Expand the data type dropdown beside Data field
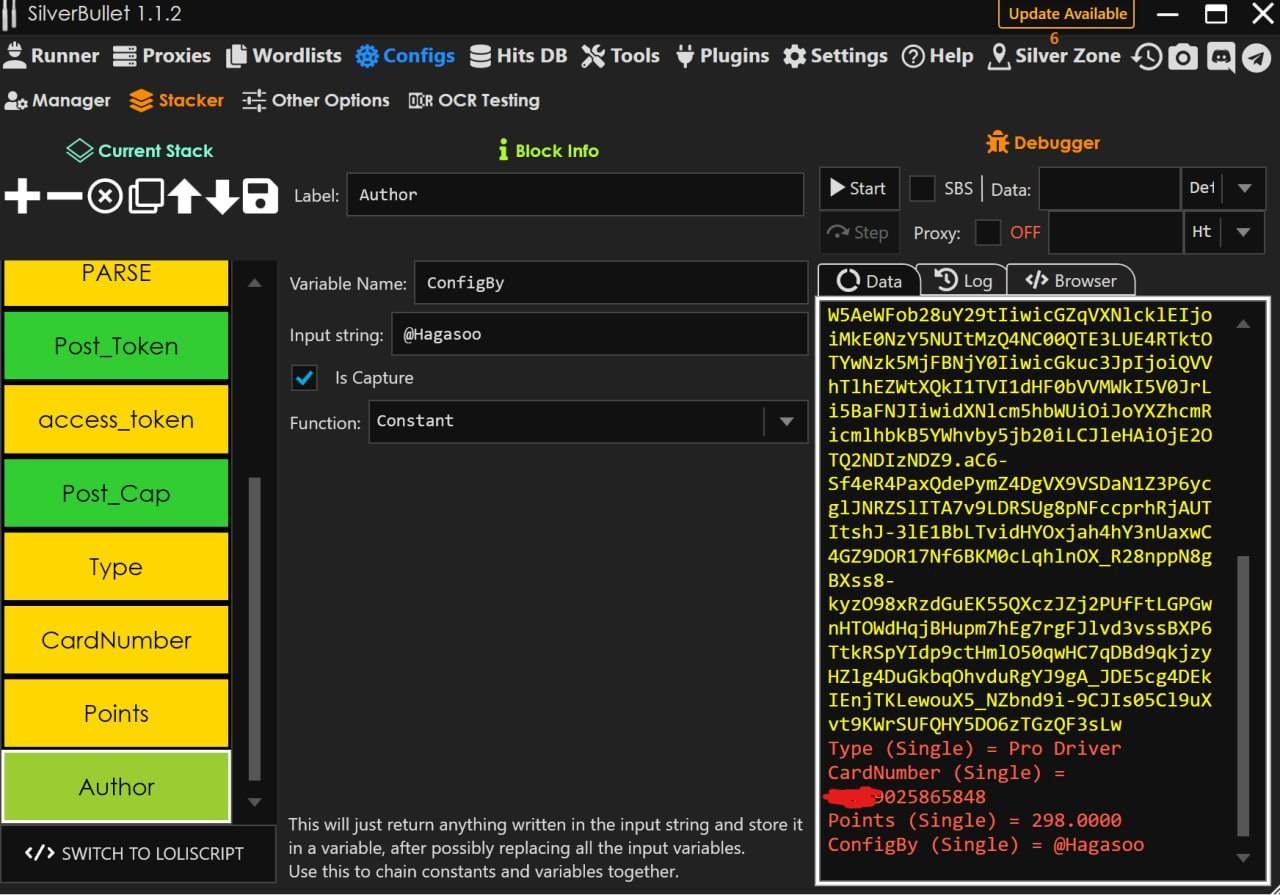The image size is (1280, 895). coord(1244,188)
